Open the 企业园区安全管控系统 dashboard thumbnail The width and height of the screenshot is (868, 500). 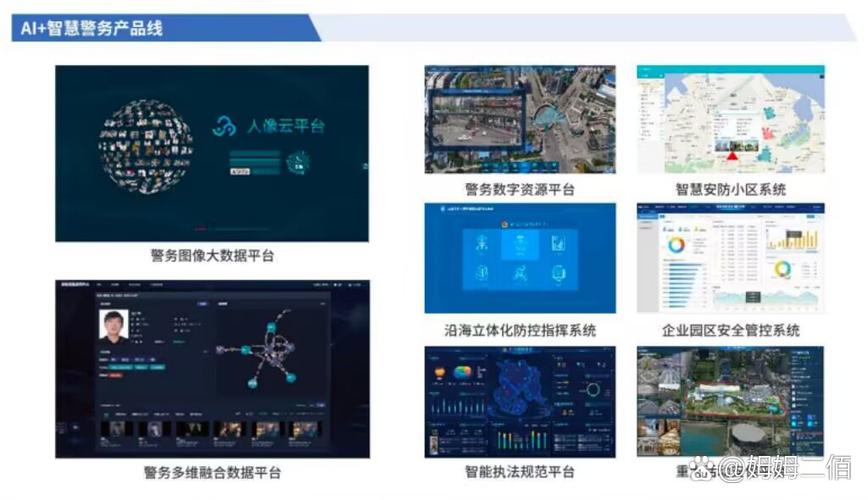click(731, 258)
